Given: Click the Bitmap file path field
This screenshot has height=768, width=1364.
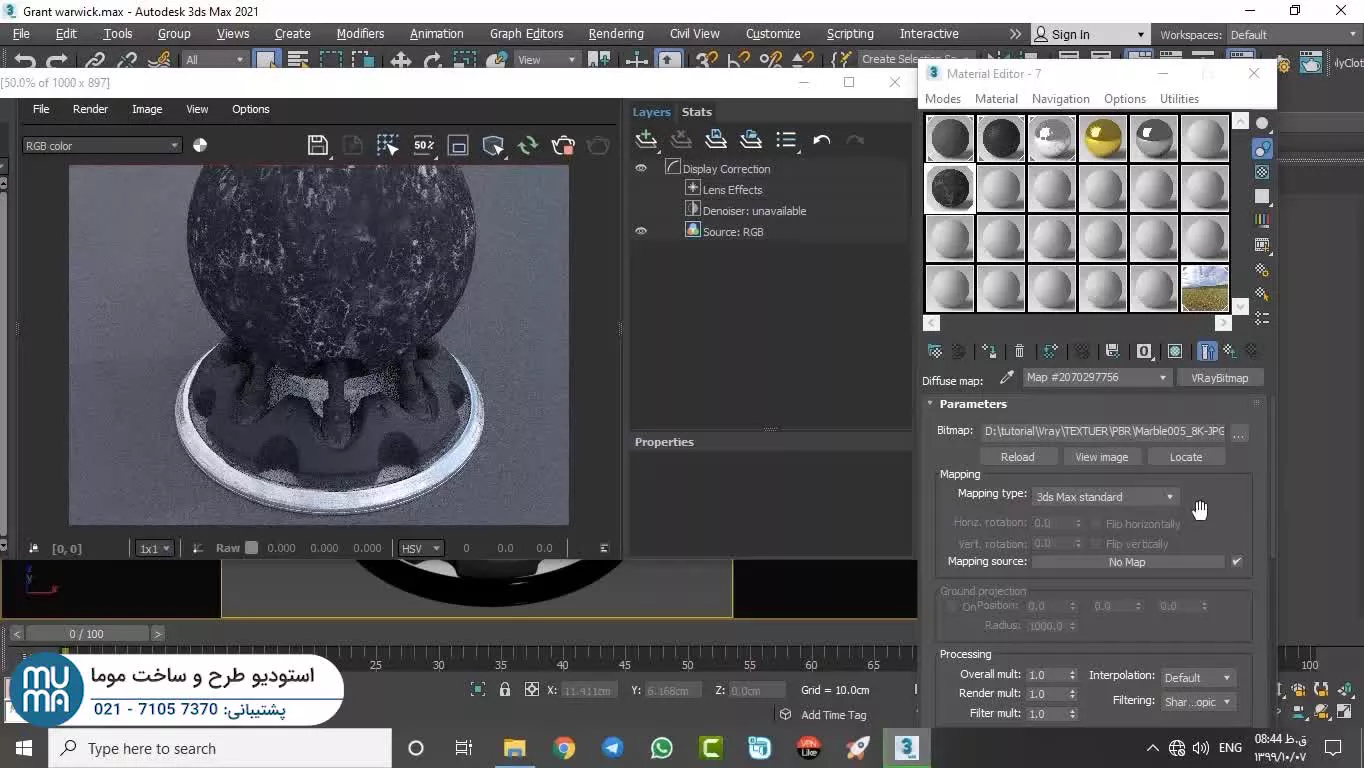Looking at the screenshot, I should pos(1104,432).
